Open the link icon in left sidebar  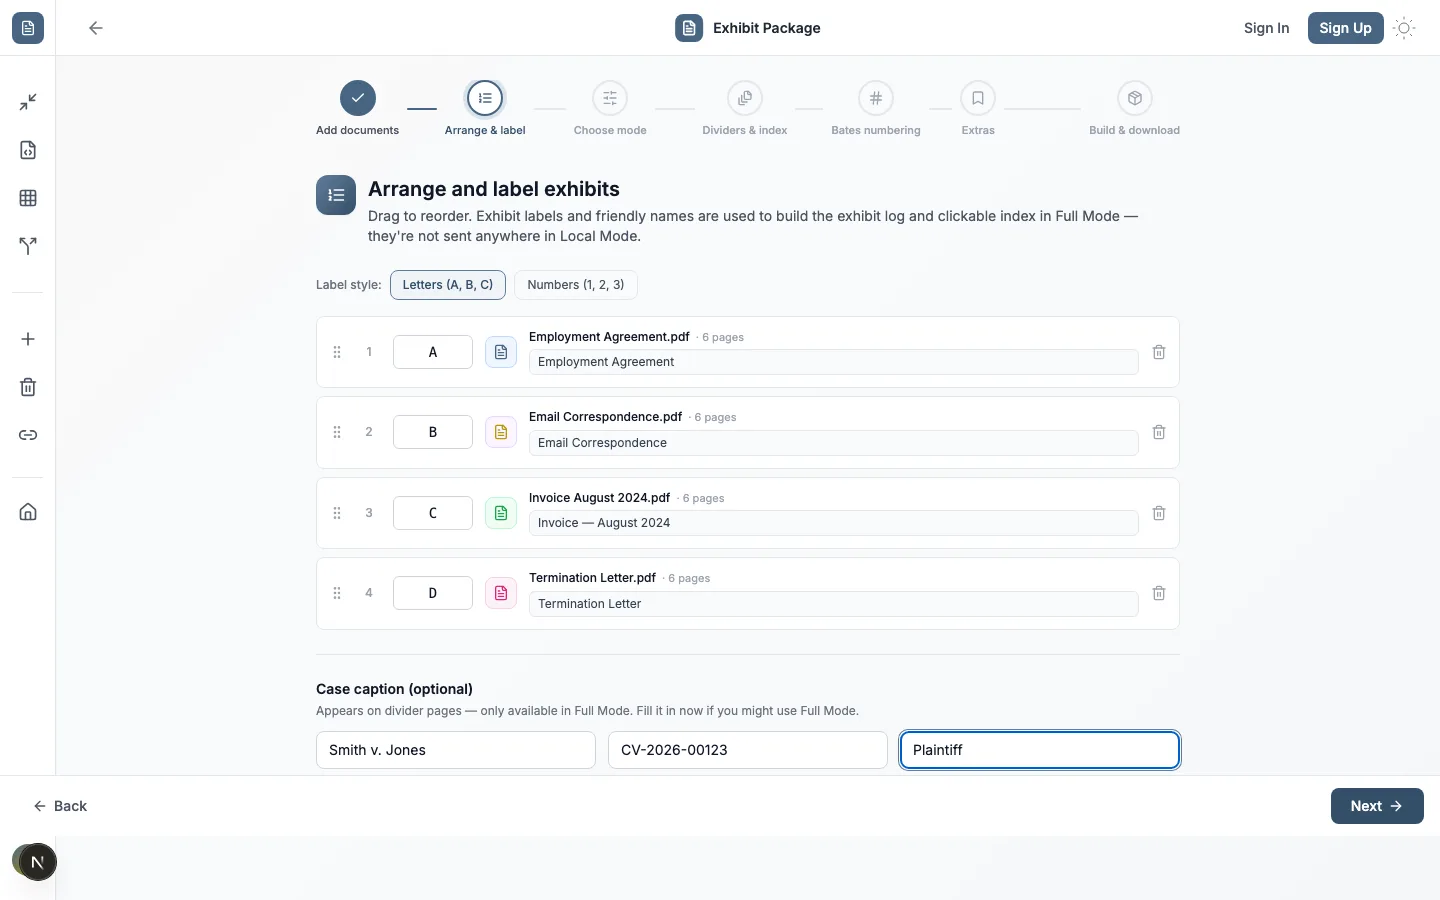(28, 435)
